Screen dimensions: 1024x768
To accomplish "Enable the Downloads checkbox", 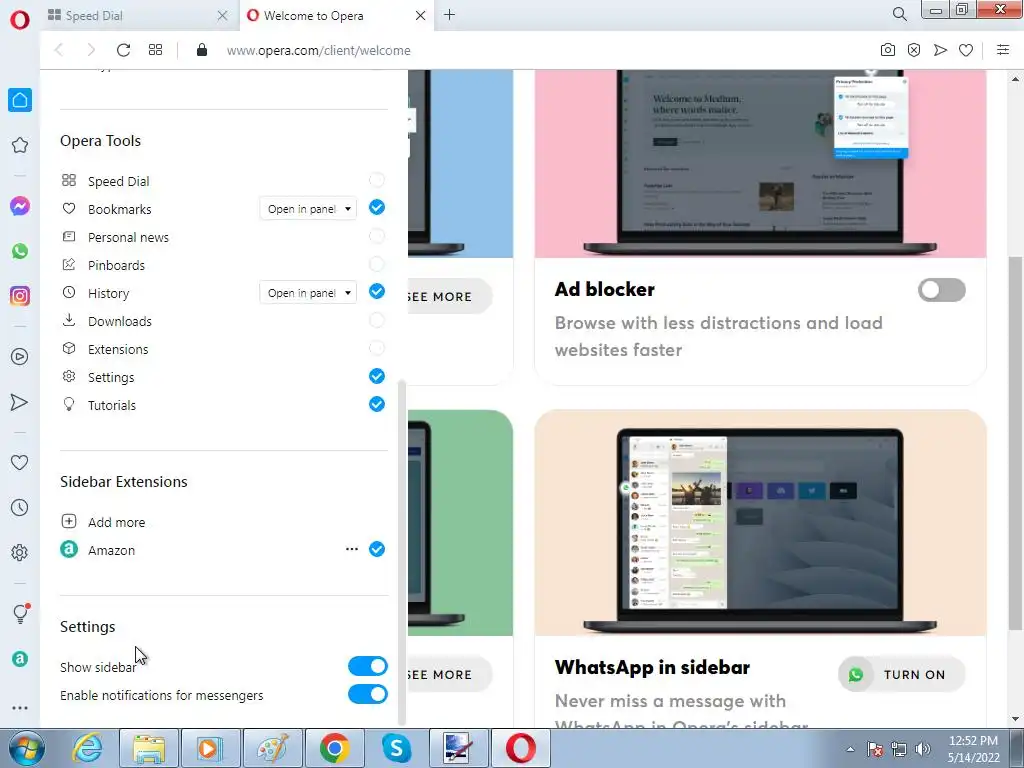I will 377,320.
